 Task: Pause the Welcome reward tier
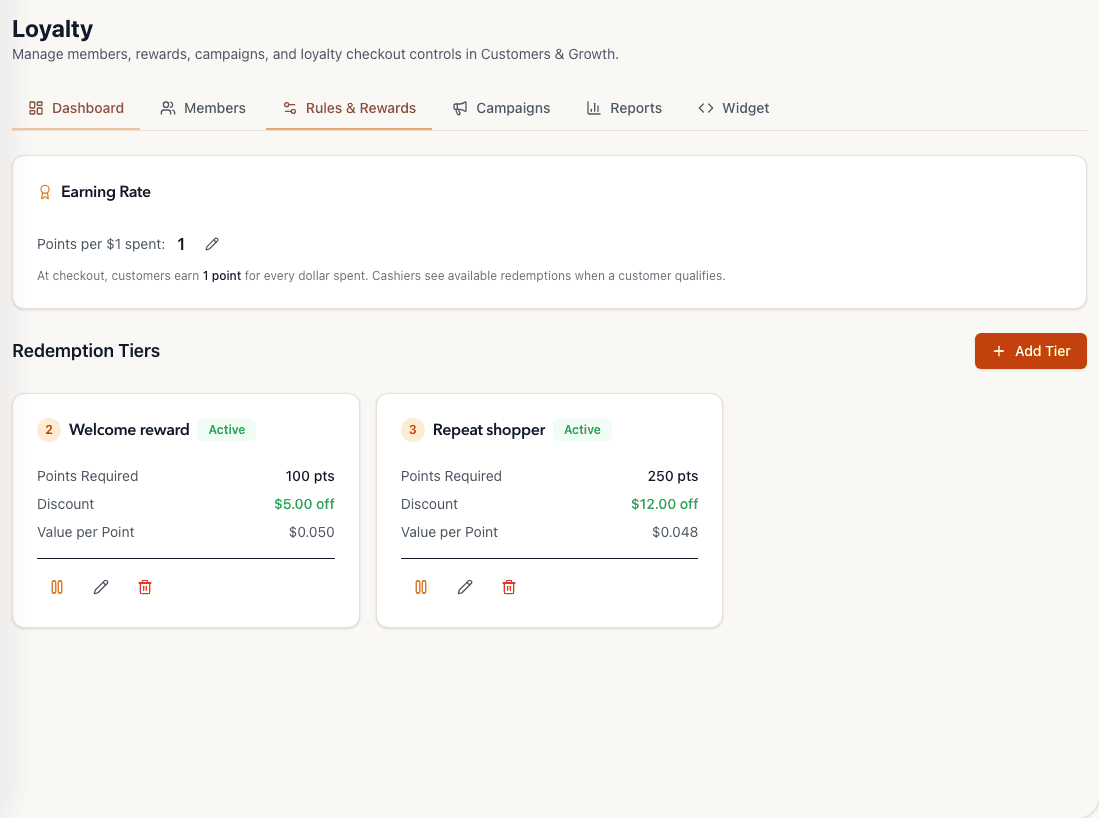pos(57,587)
